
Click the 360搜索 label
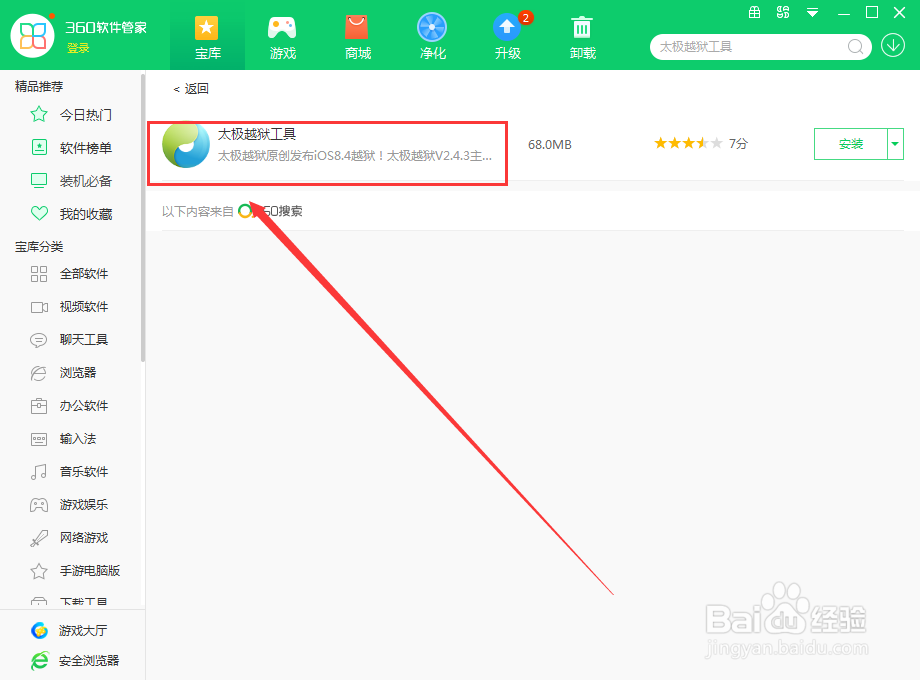tap(270, 211)
